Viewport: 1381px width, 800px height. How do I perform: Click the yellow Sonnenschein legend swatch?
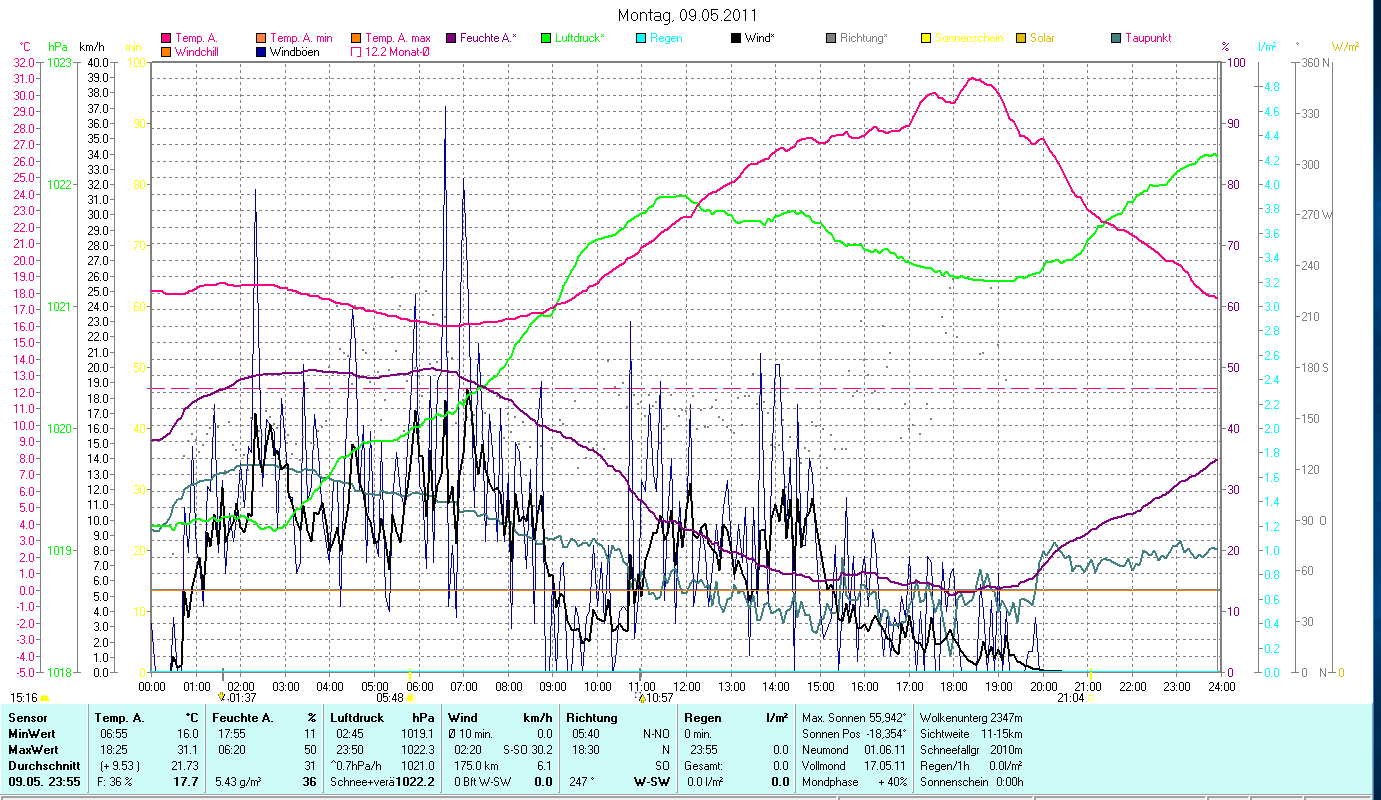pyautogui.click(x=926, y=38)
